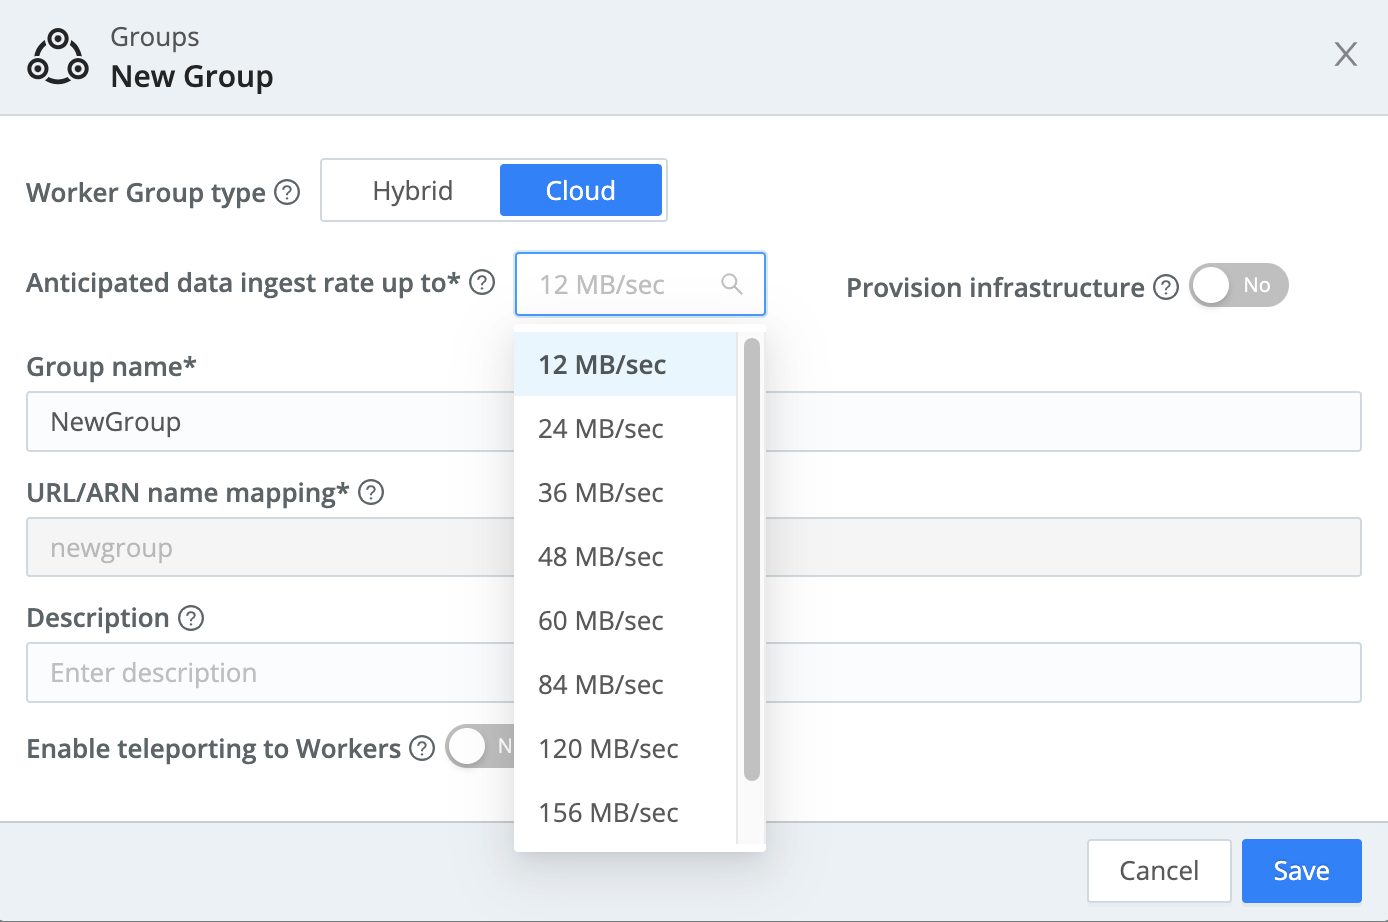
Task: Save the new group
Action: pyautogui.click(x=1301, y=871)
